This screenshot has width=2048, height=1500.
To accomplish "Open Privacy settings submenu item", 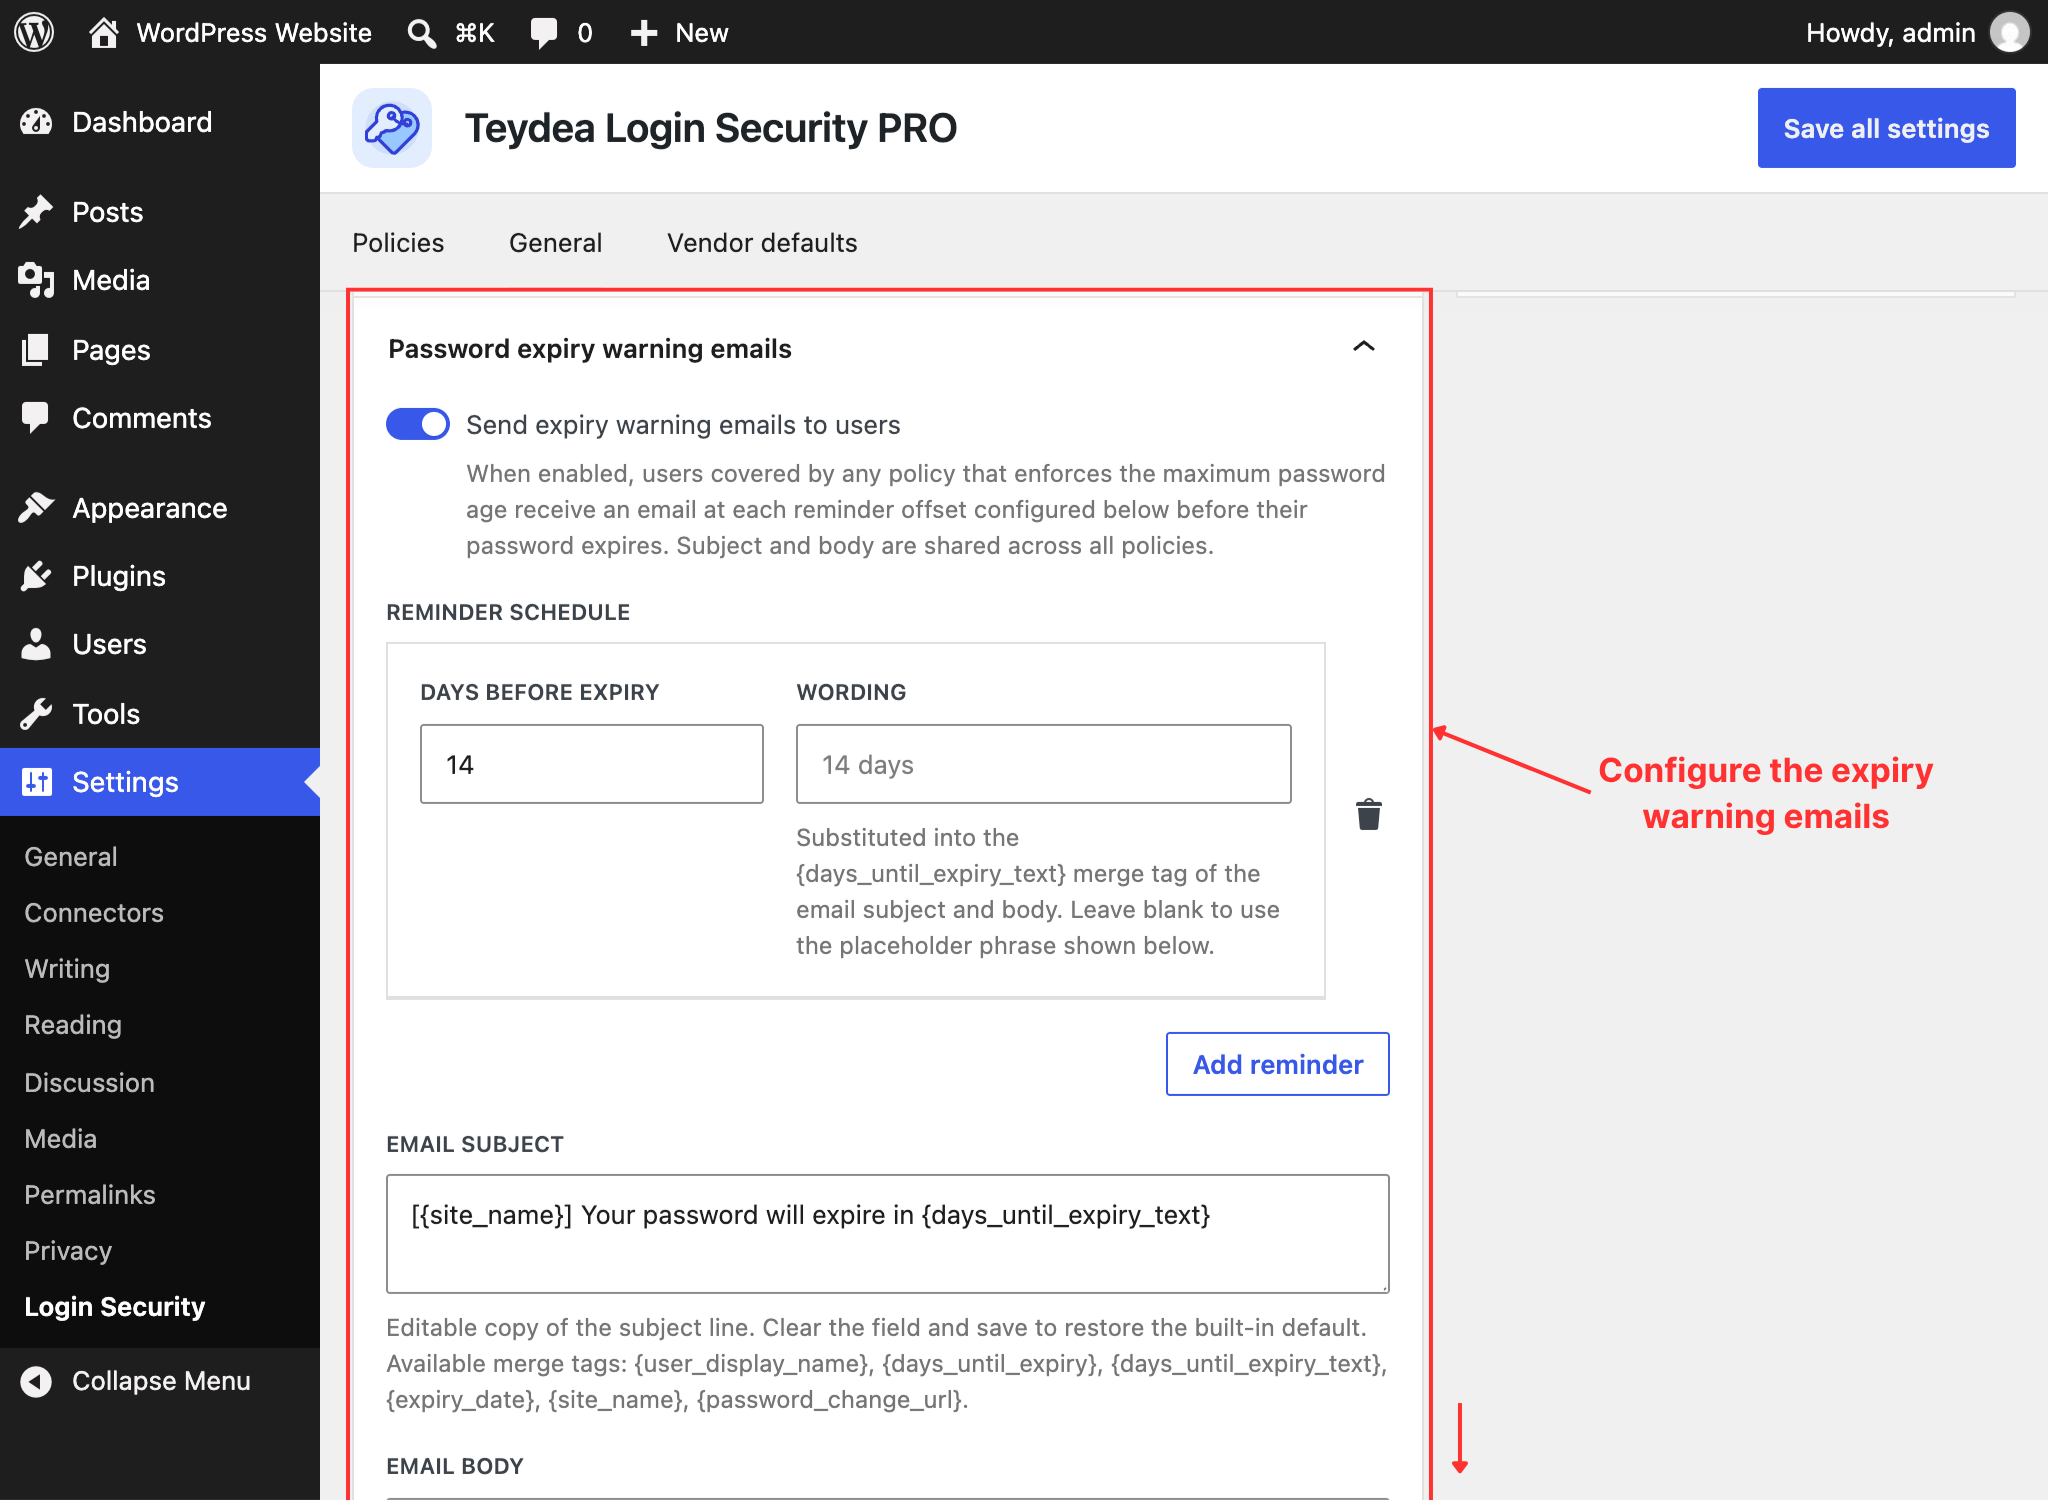I will [68, 1251].
